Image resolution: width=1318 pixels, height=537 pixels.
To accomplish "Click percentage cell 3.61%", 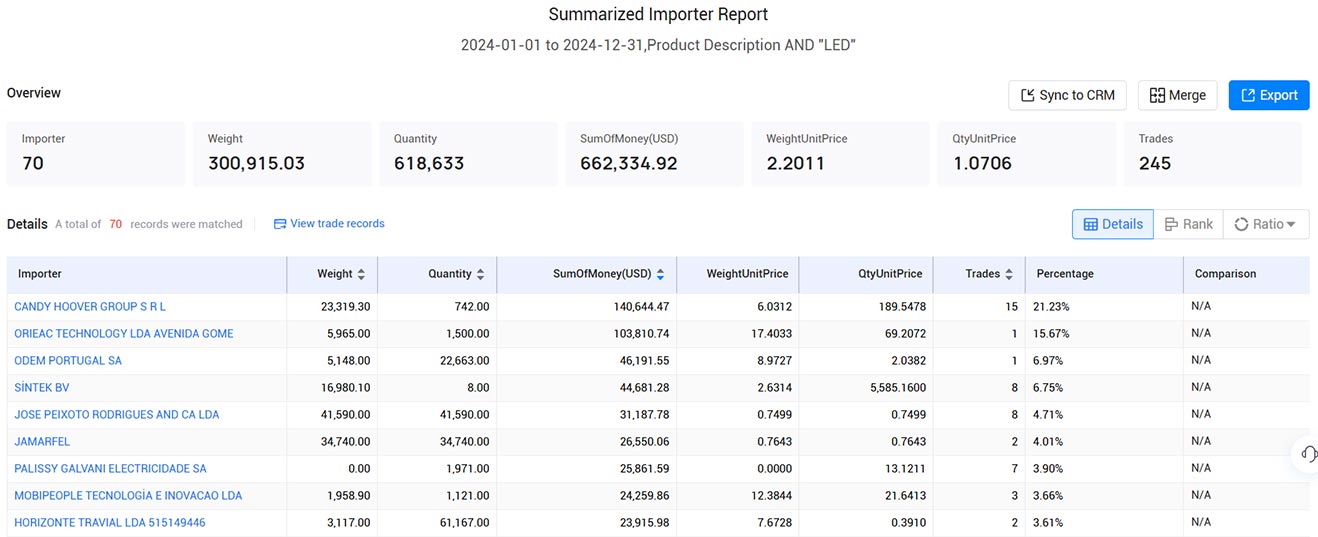I will 1049,522.
